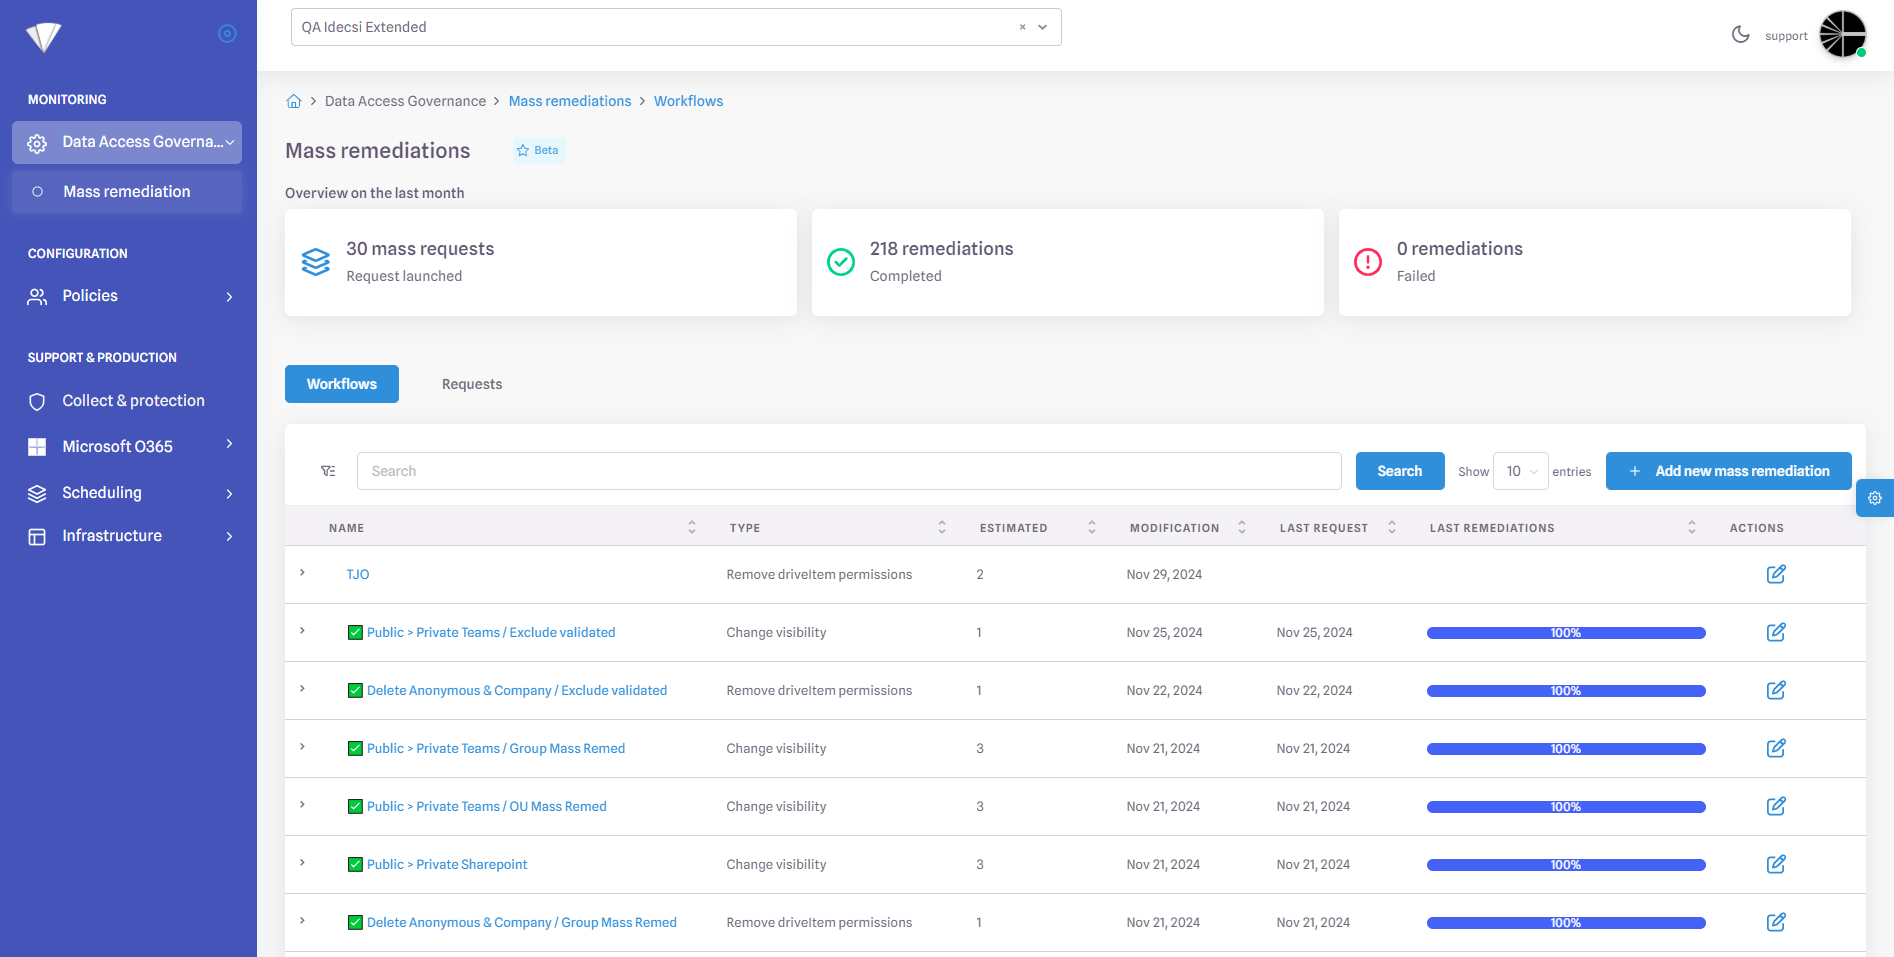Click the progress bar for Group Mass Remed
Viewport: 1894px width, 957px height.
tap(1565, 749)
